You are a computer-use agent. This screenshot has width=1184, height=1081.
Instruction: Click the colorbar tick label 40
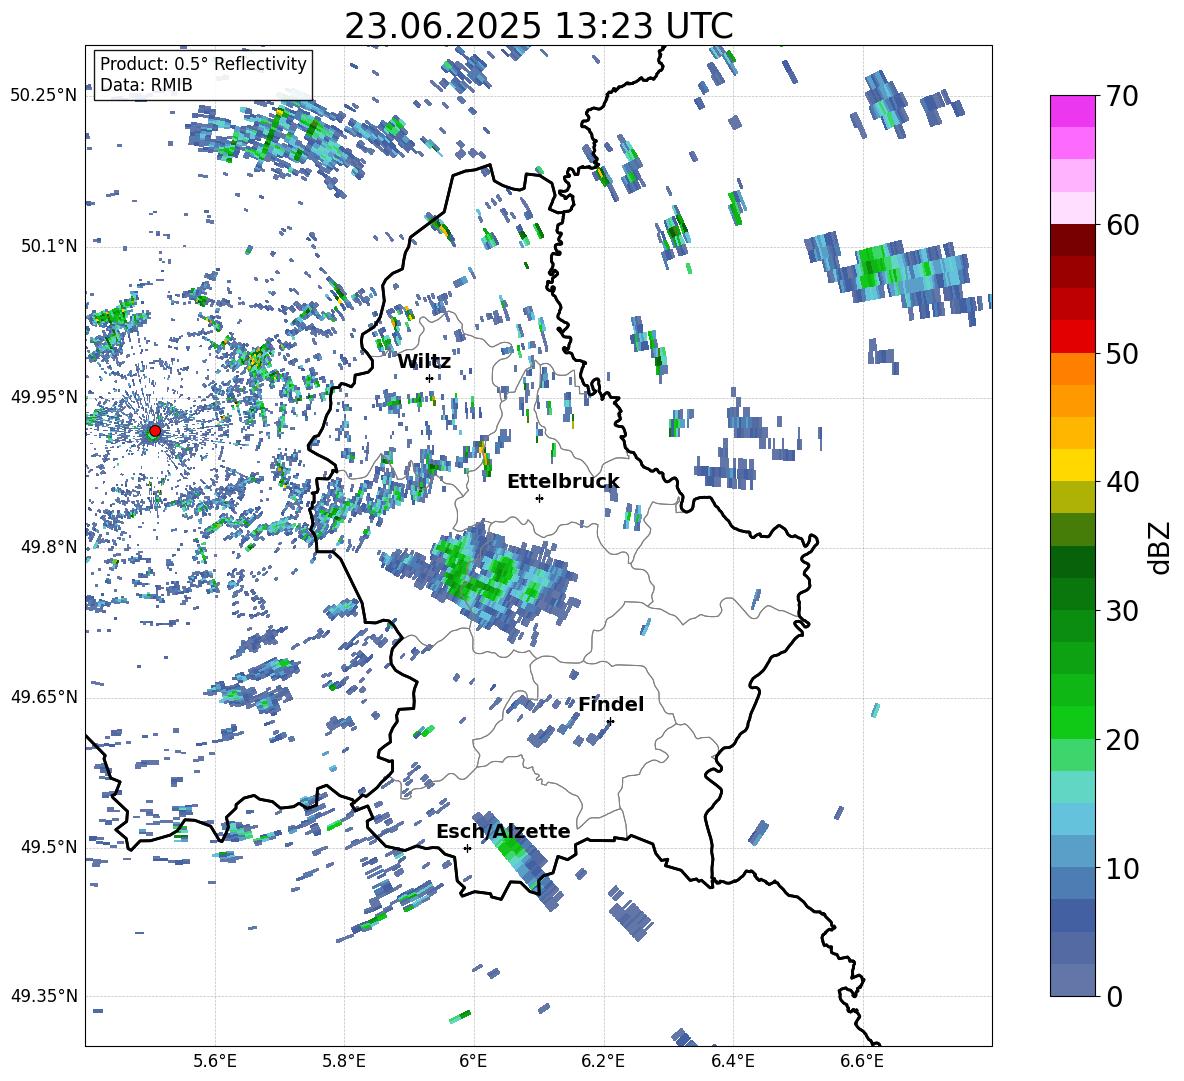click(1122, 482)
